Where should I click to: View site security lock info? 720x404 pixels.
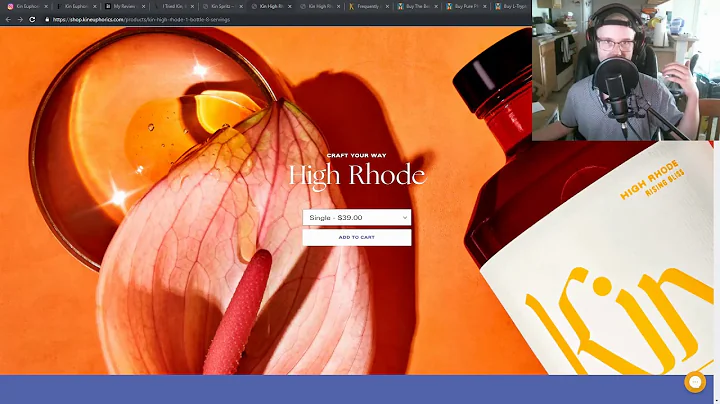point(47,19)
